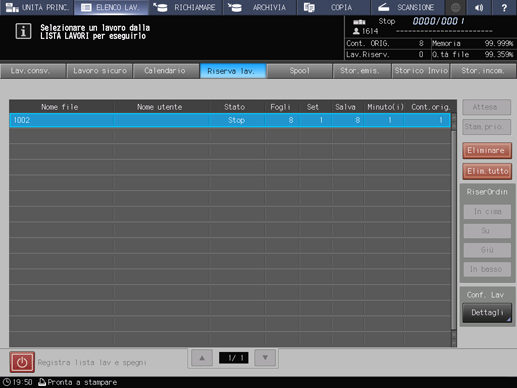Click the Lav.Riserv. counter field
This screenshot has height=388, width=517.
click(387, 55)
